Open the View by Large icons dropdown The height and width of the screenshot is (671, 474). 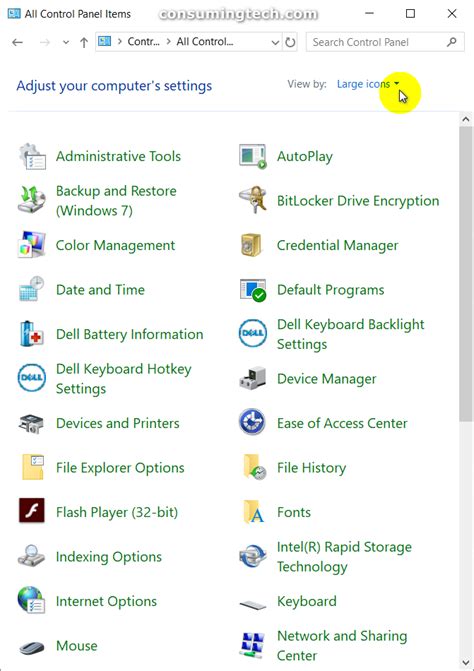368,84
